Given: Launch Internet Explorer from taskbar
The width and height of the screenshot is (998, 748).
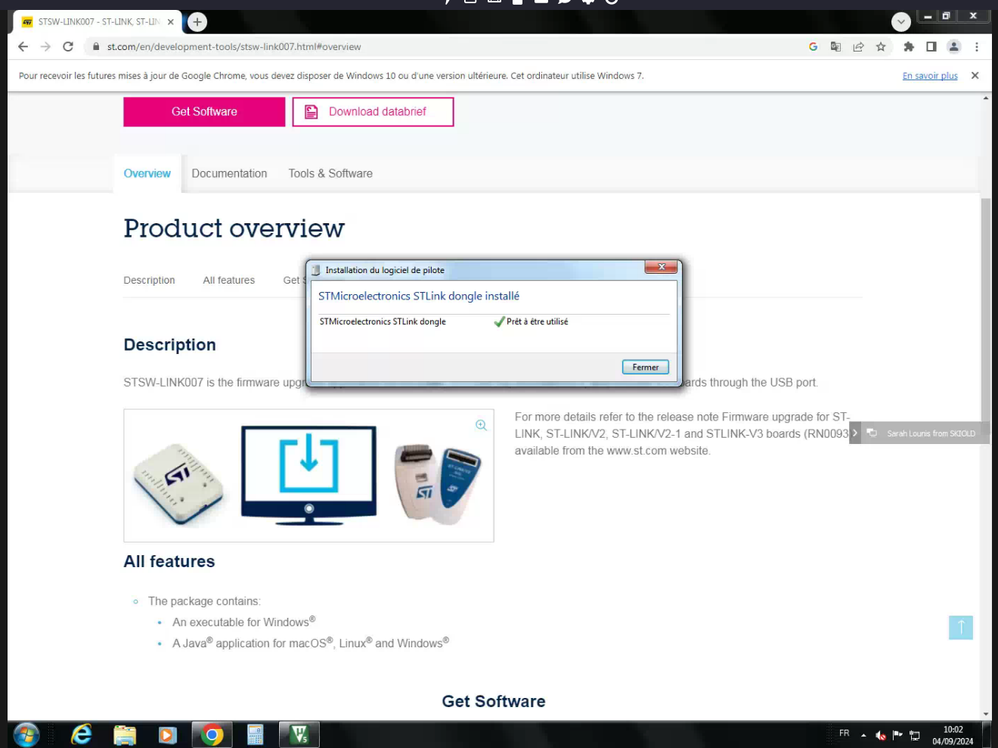Looking at the screenshot, I should coord(81,735).
